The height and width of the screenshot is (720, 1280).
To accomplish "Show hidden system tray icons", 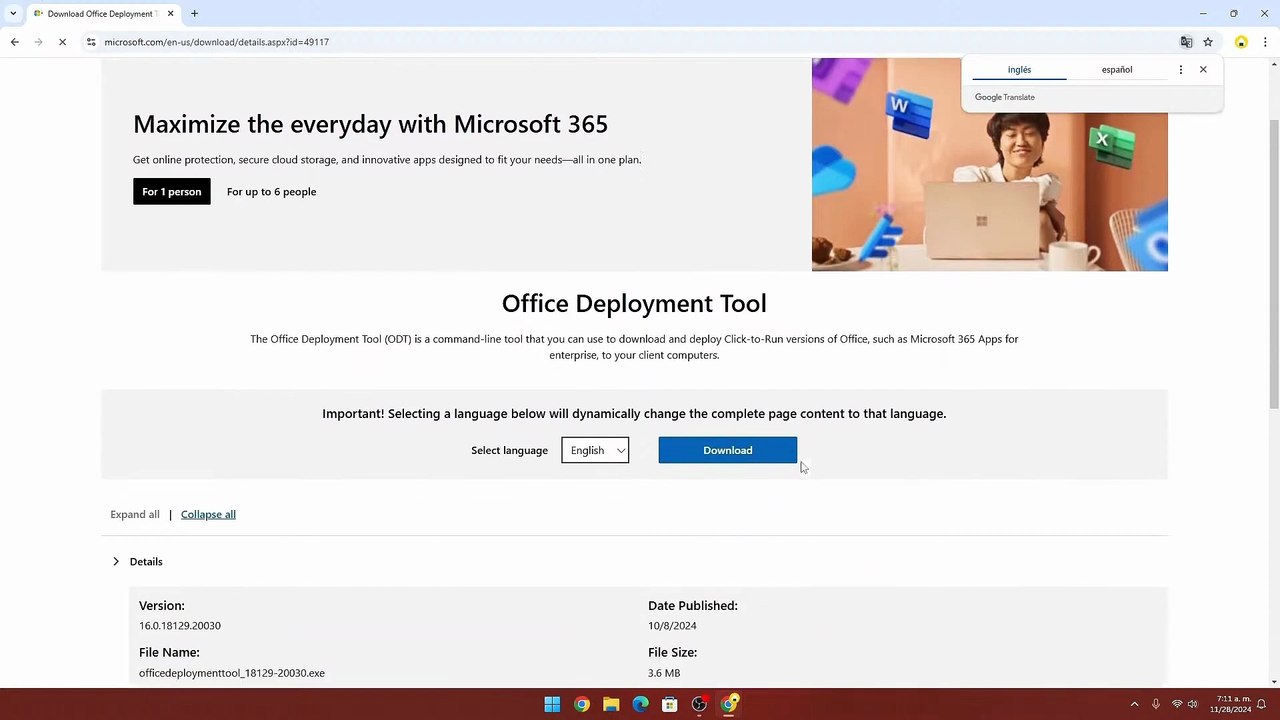I will pos(1134,705).
